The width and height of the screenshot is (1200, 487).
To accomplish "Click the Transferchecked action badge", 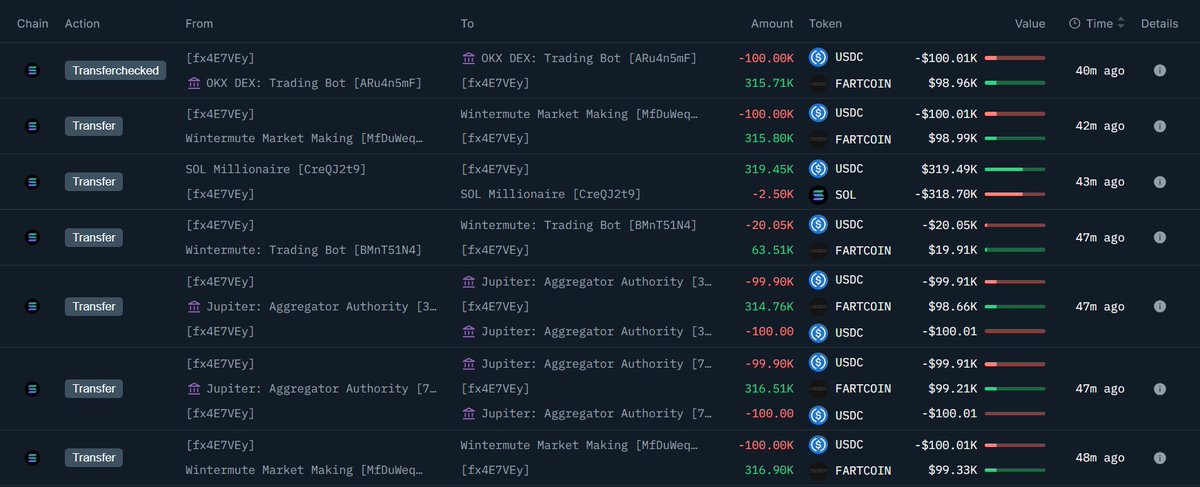I will tap(116, 71).
